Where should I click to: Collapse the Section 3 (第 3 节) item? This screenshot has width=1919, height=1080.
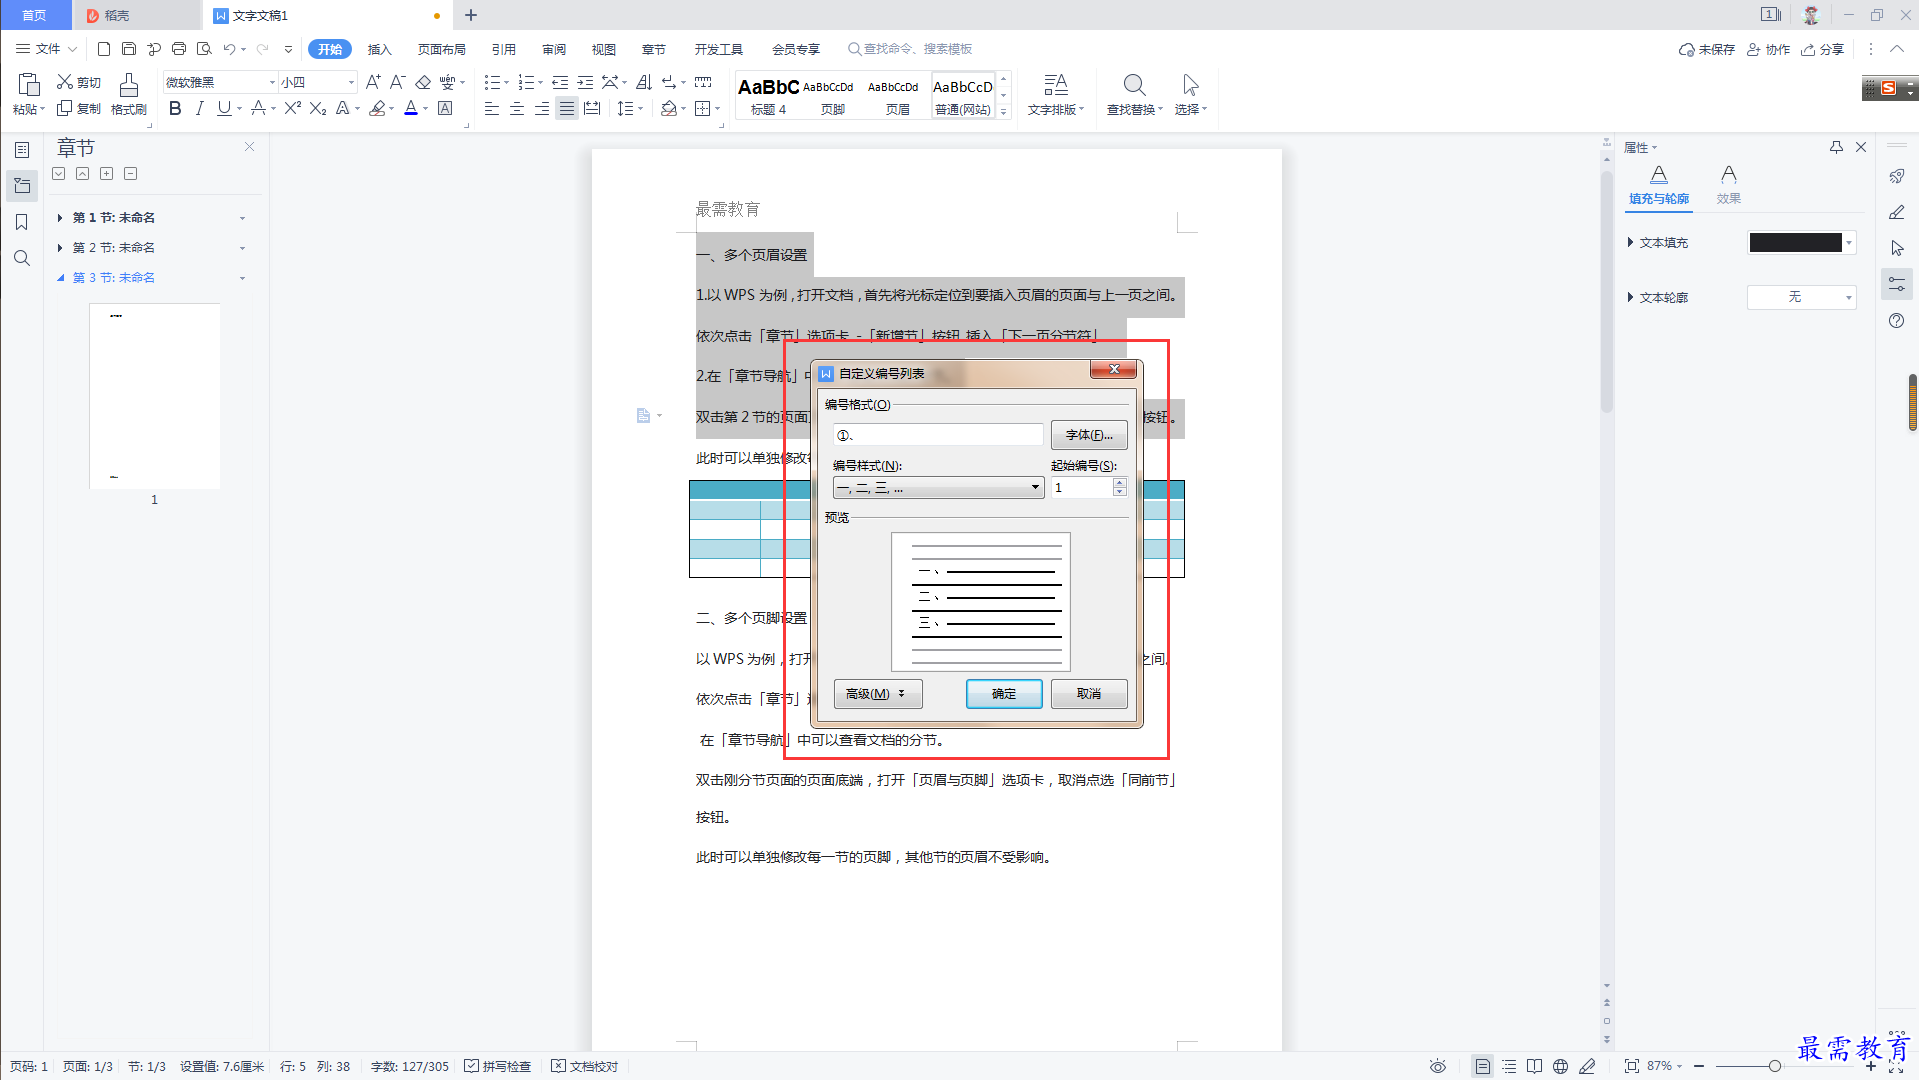[60, 278]
